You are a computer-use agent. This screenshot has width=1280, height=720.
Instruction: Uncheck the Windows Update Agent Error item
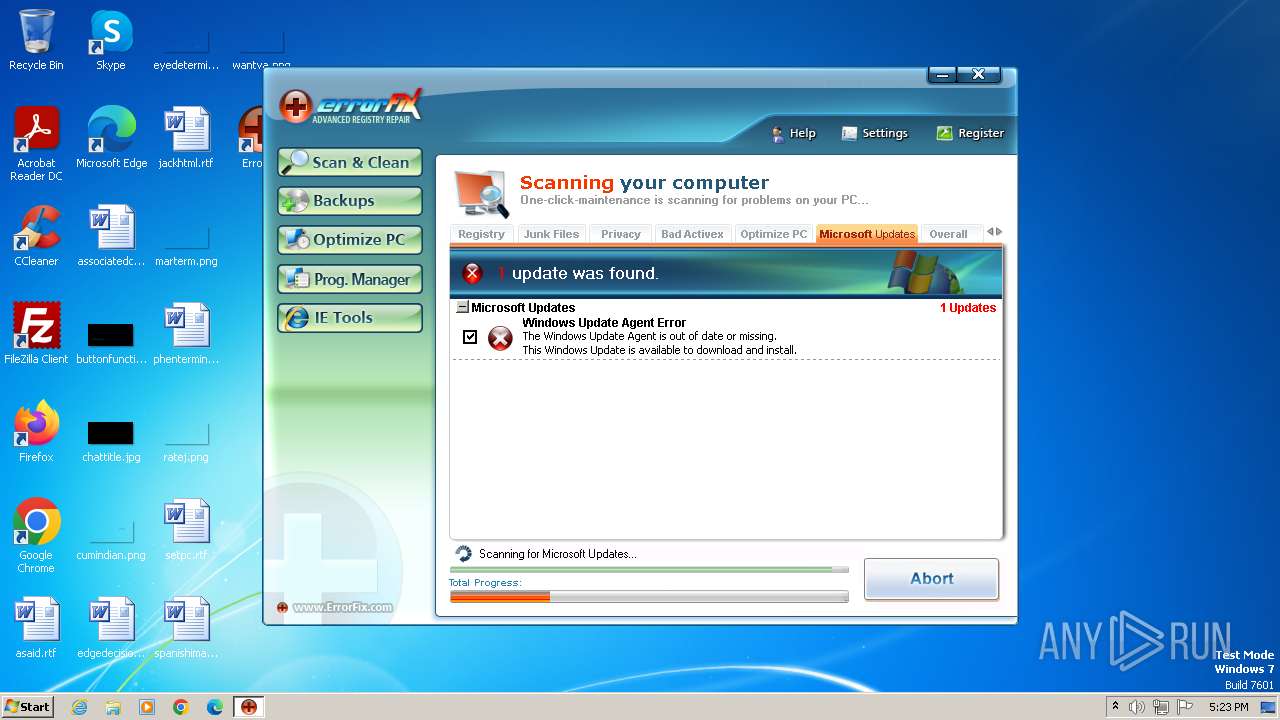pos(470,337)
